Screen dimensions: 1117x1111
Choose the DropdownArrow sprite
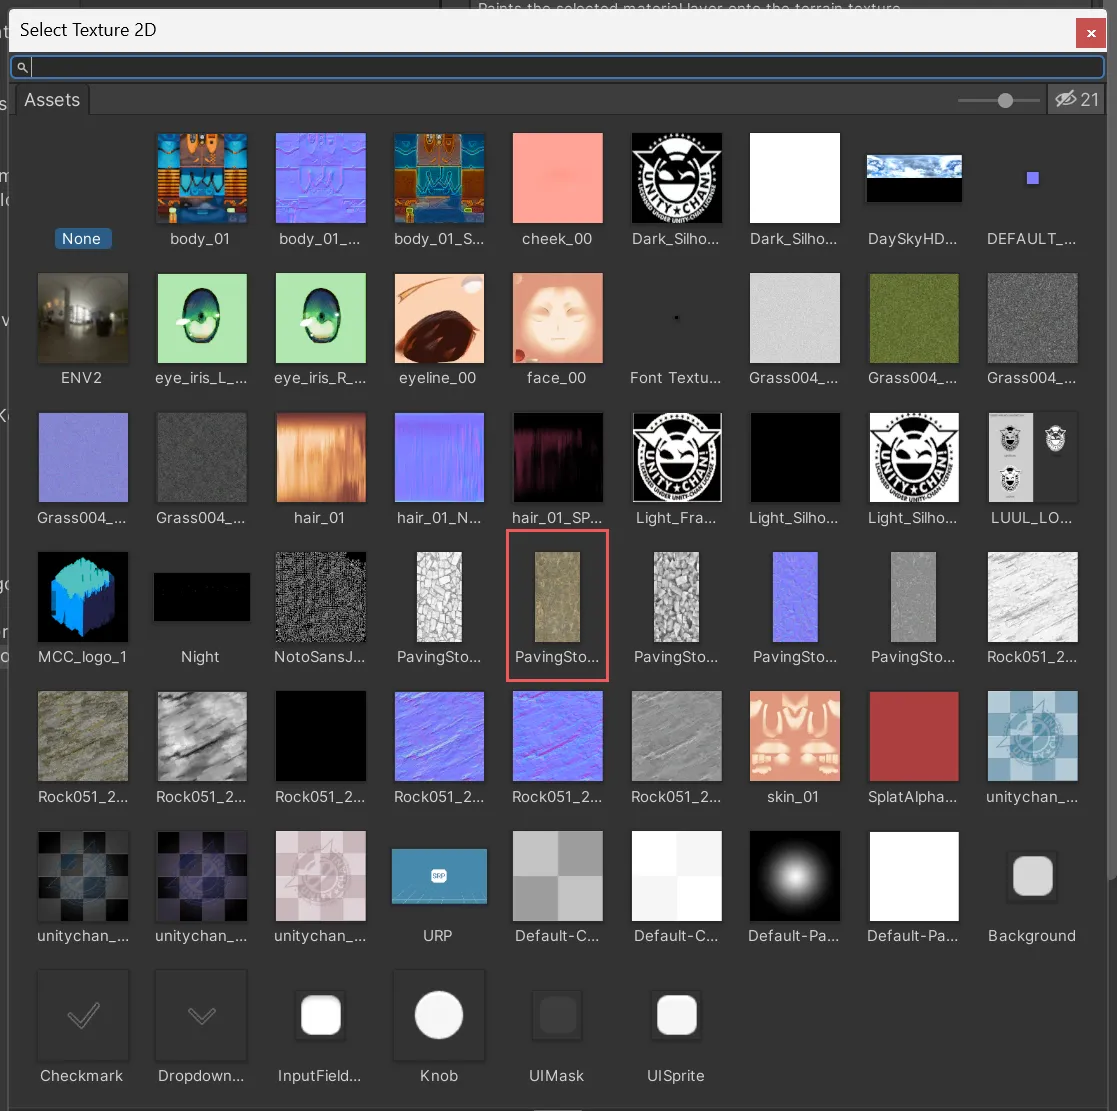coord(202,1015)
